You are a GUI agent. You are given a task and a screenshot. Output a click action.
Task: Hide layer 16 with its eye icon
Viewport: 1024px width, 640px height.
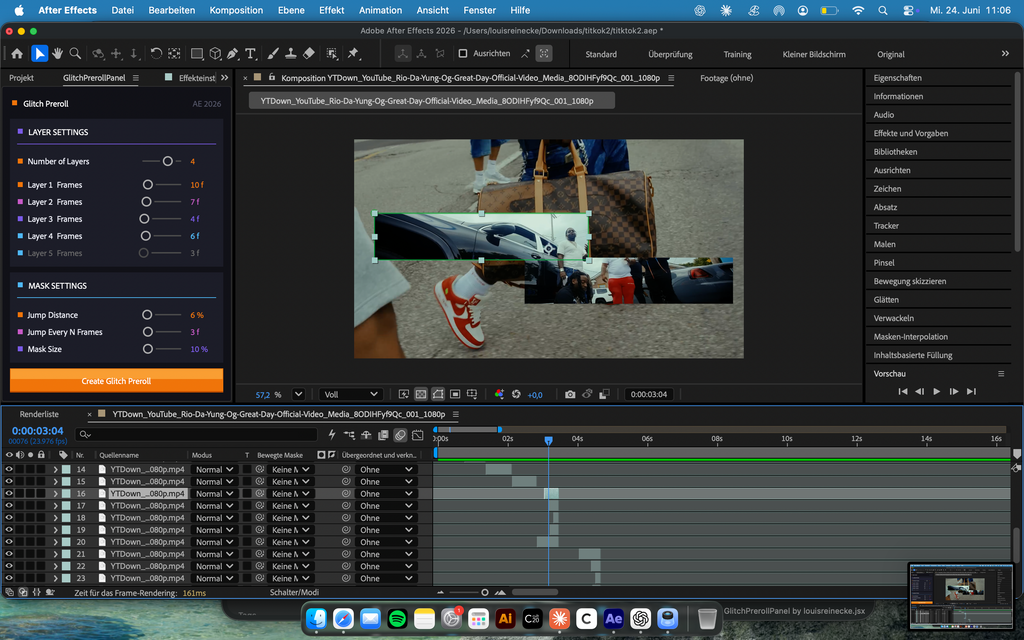point(9,493)
